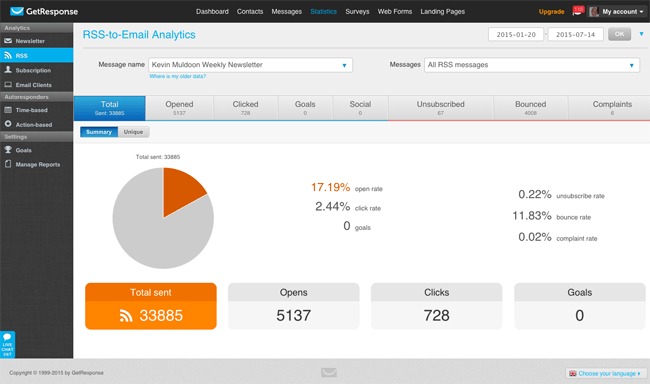Click the Newsletter envelope icon in sidebar
The image size is (650, 384).
coord(8,41)
